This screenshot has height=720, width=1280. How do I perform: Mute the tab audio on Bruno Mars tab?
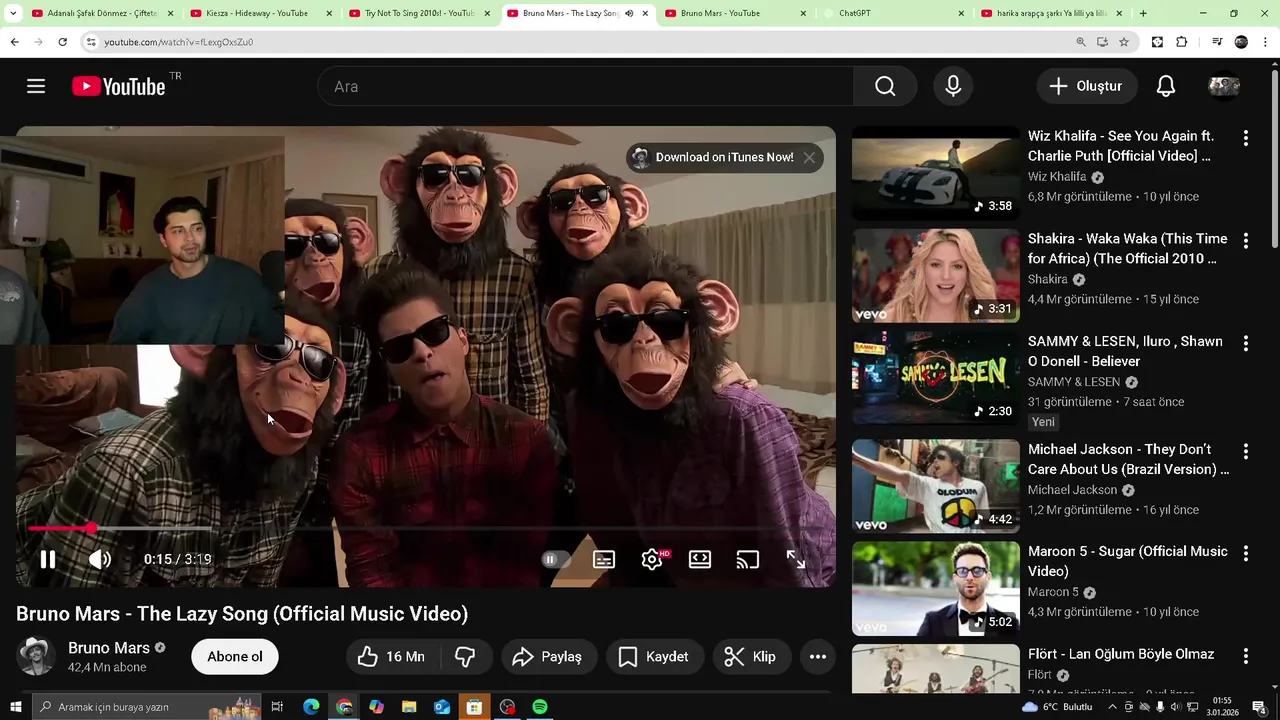point(629,13)
